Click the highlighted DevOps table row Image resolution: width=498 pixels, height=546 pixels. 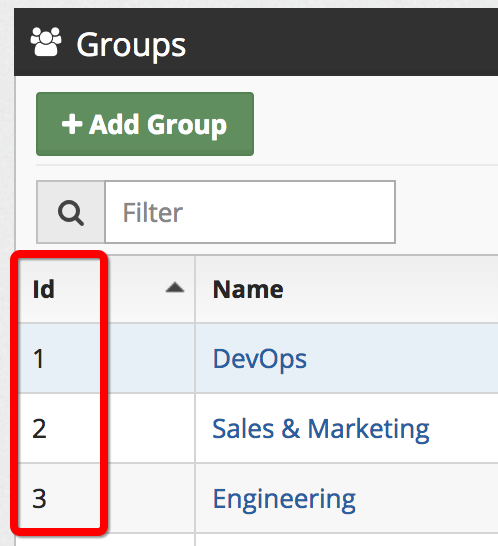pos(258,358)
